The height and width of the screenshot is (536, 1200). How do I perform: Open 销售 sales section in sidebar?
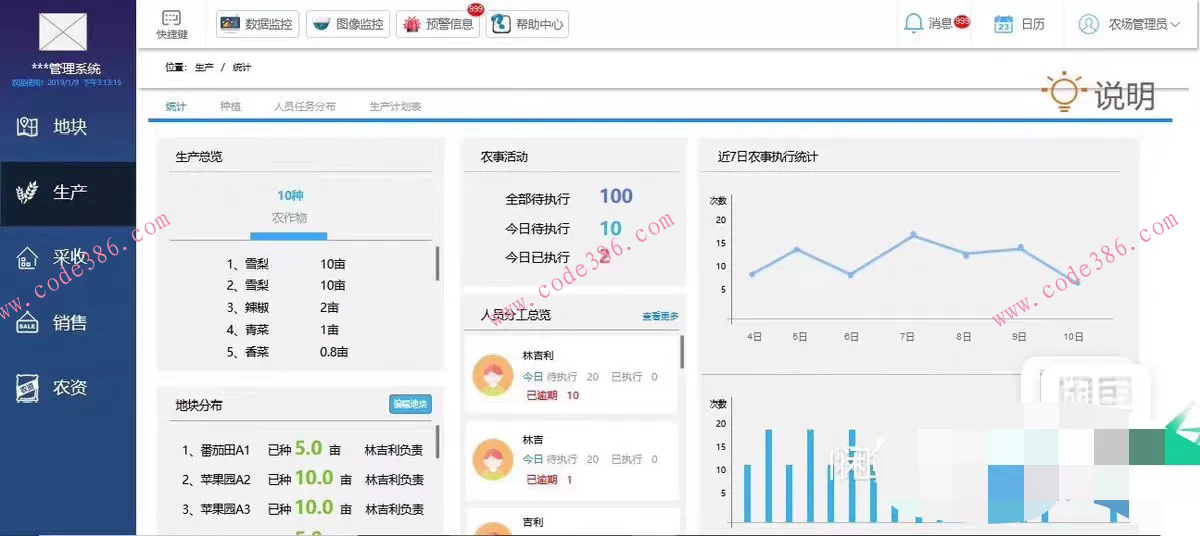pyautogui.click(x=68, y=323)
